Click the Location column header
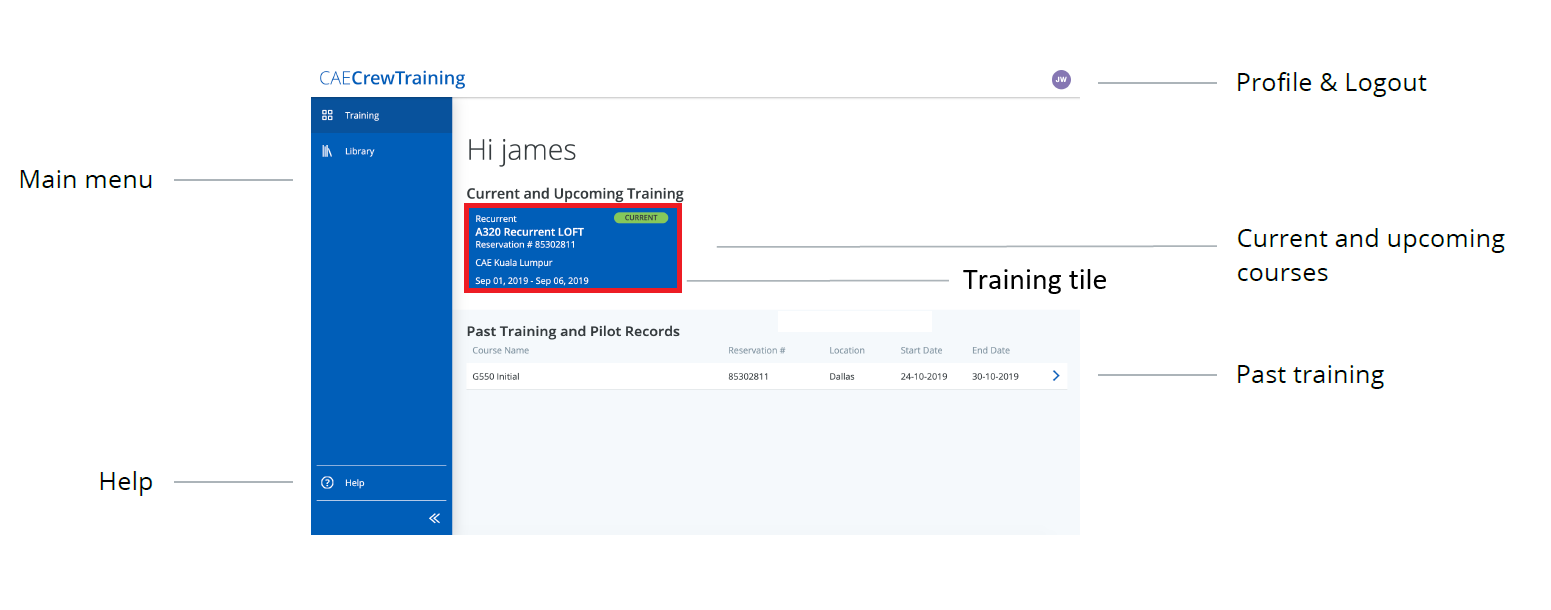1551x610 pixels. 847,350
